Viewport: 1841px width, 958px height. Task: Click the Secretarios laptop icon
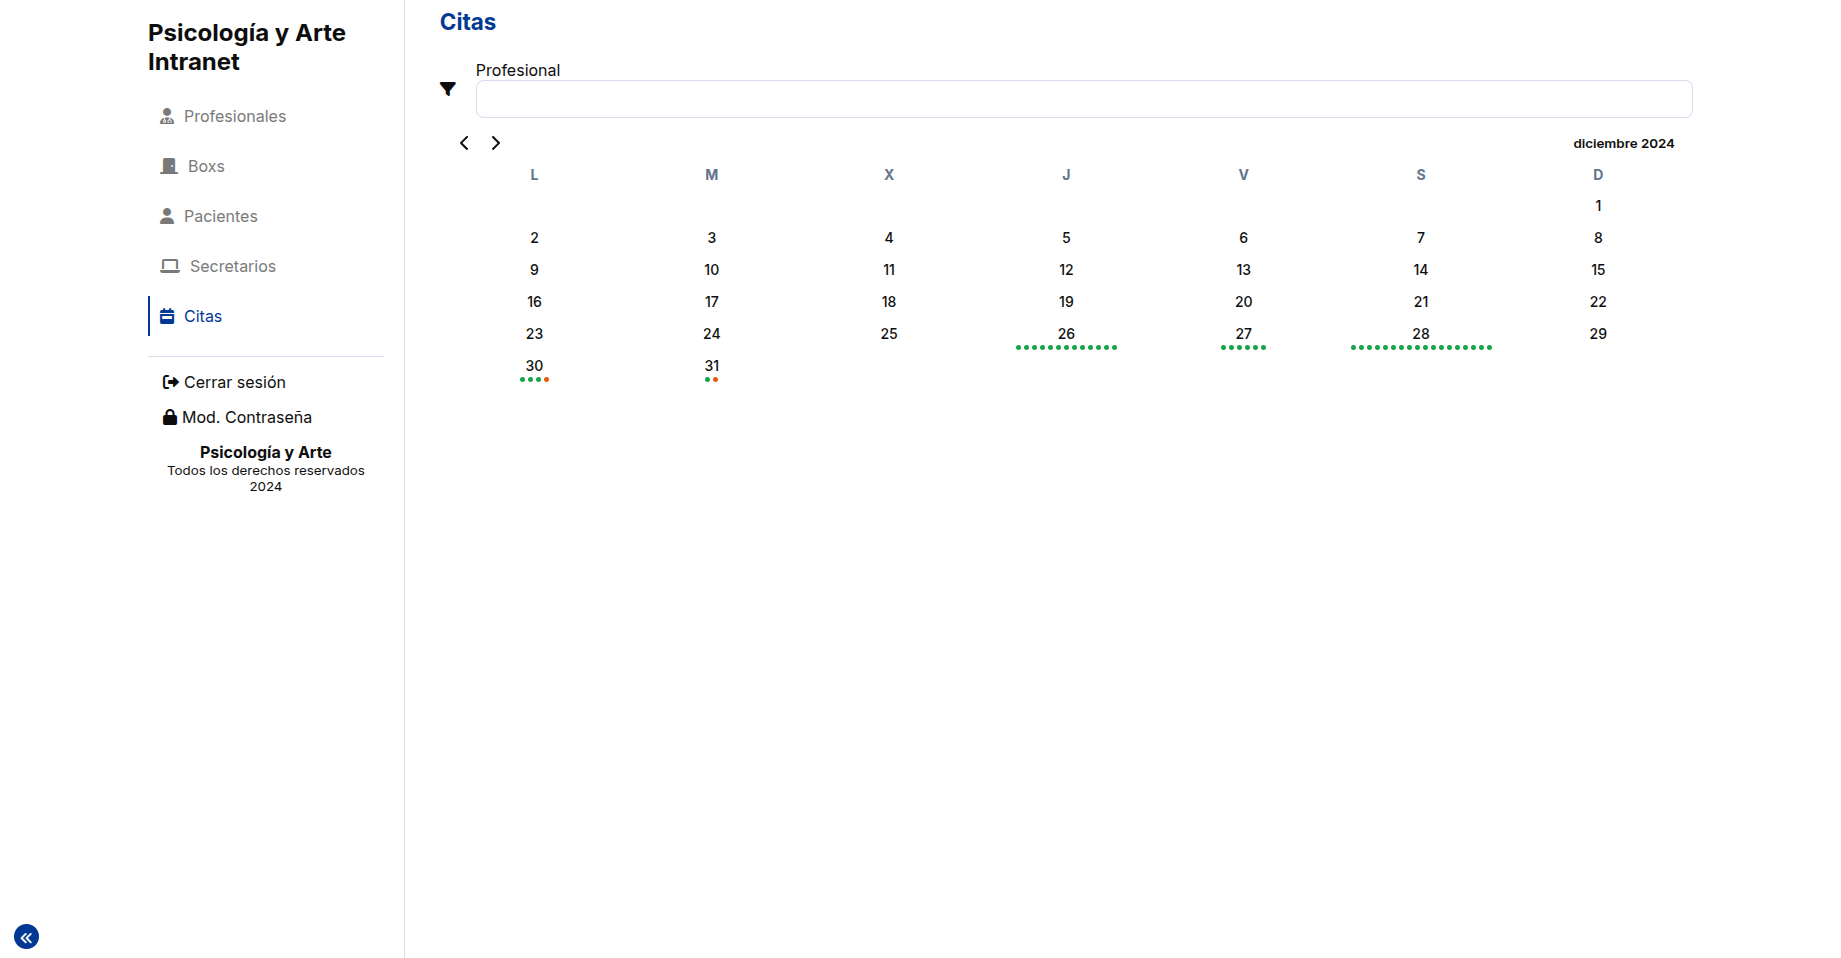pos(170,266)
